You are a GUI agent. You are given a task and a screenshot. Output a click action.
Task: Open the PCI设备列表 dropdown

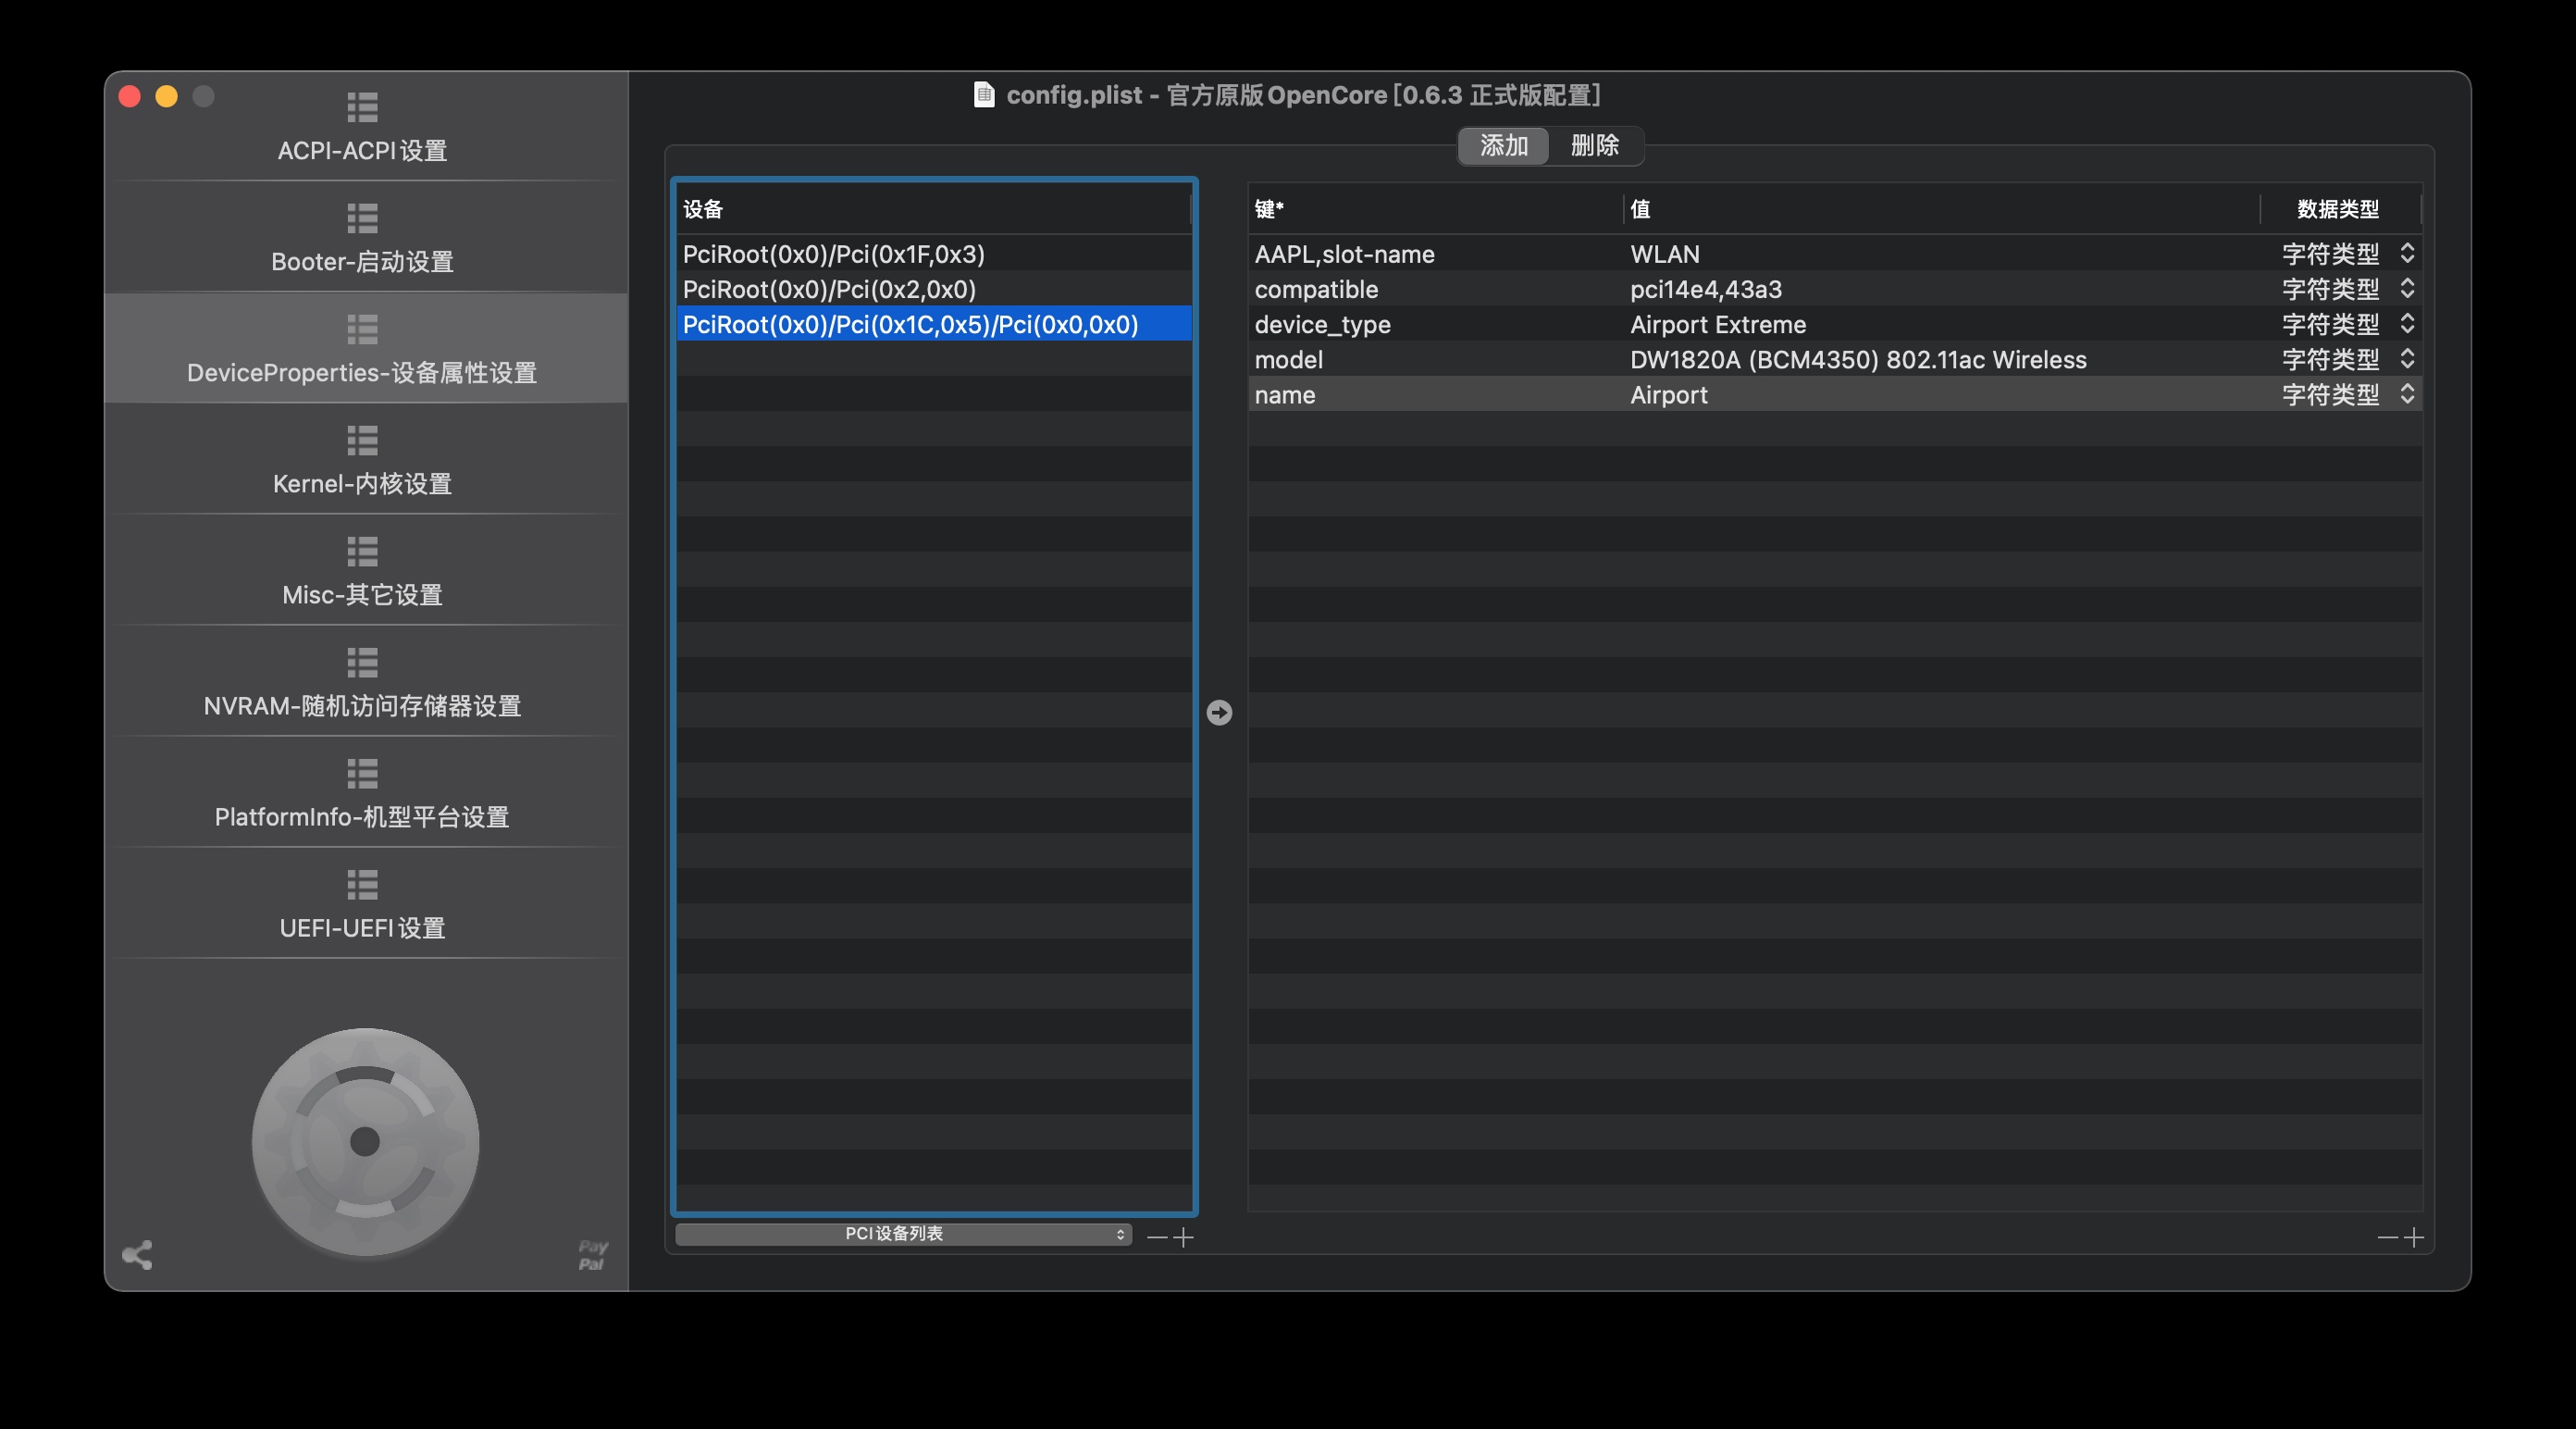[x=902, y=1234]
